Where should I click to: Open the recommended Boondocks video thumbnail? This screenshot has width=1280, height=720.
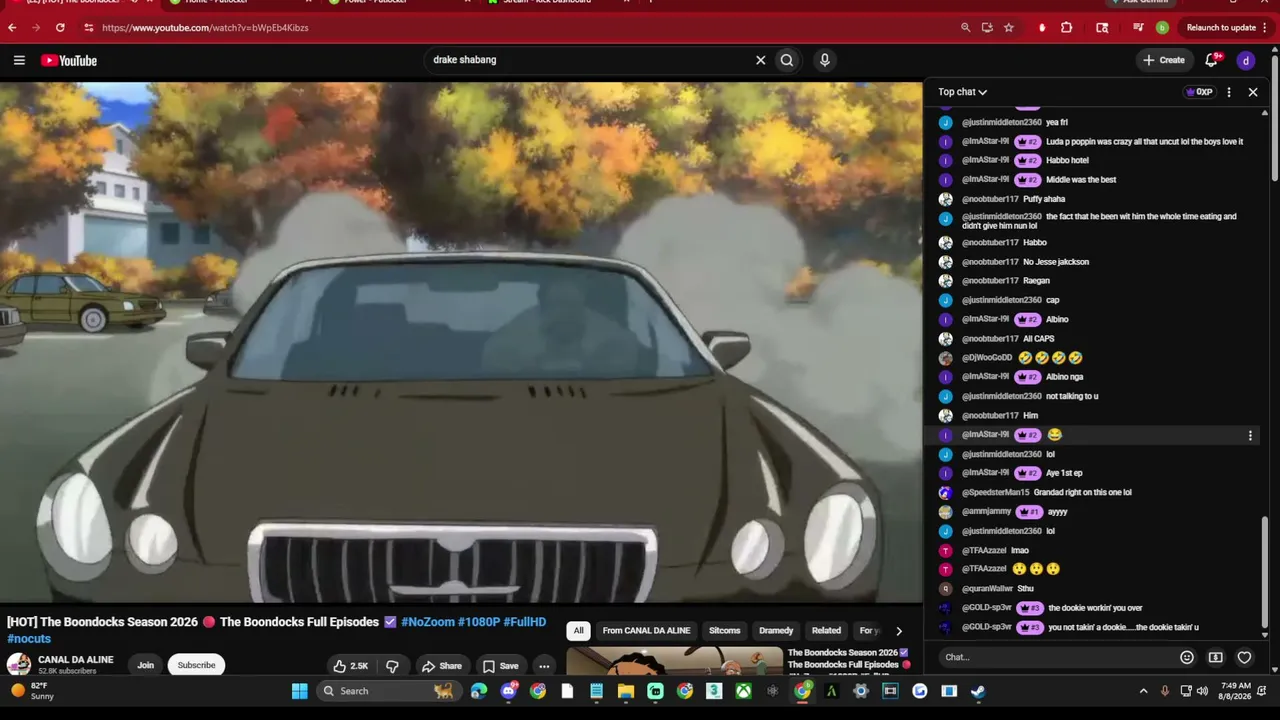click(675, 661)
